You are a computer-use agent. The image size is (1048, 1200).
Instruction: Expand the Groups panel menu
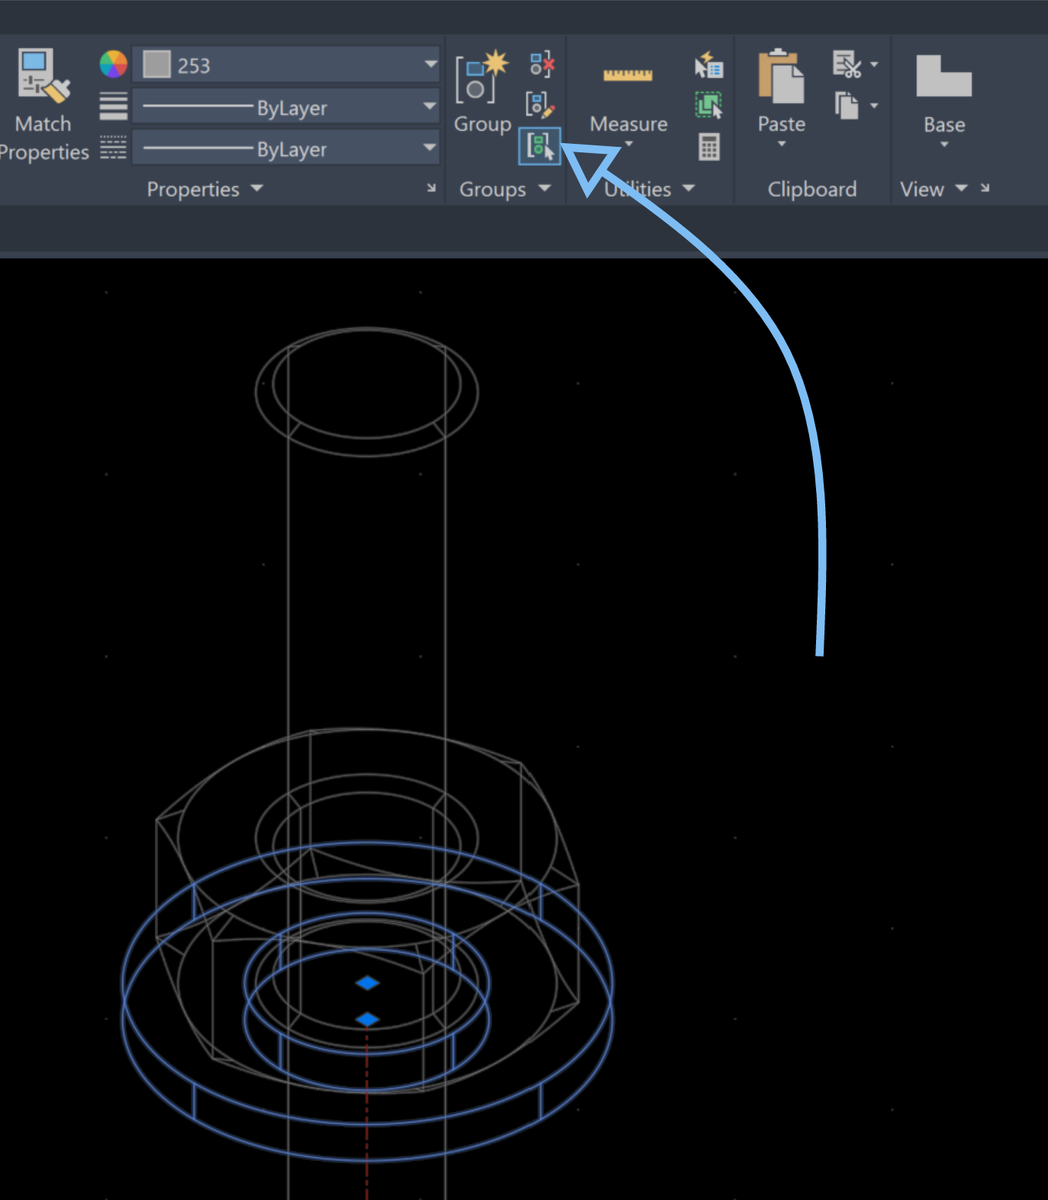coord(544,189)
